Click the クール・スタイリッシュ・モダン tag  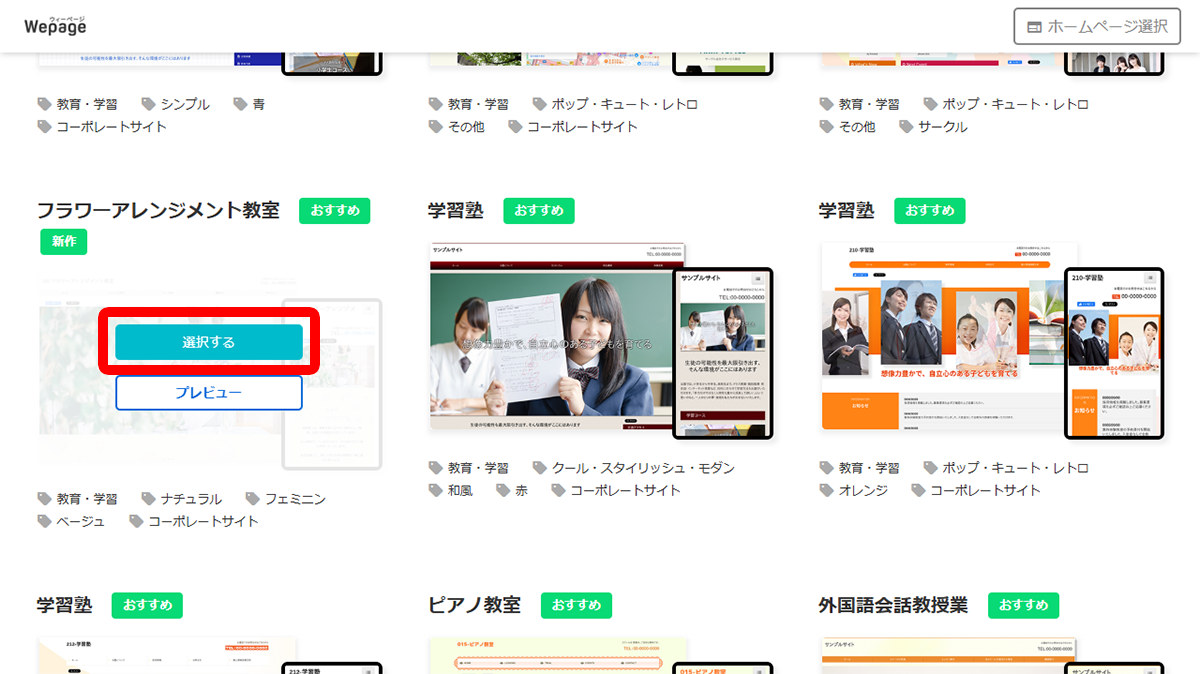pyautogui.click(x=643, y=468)
